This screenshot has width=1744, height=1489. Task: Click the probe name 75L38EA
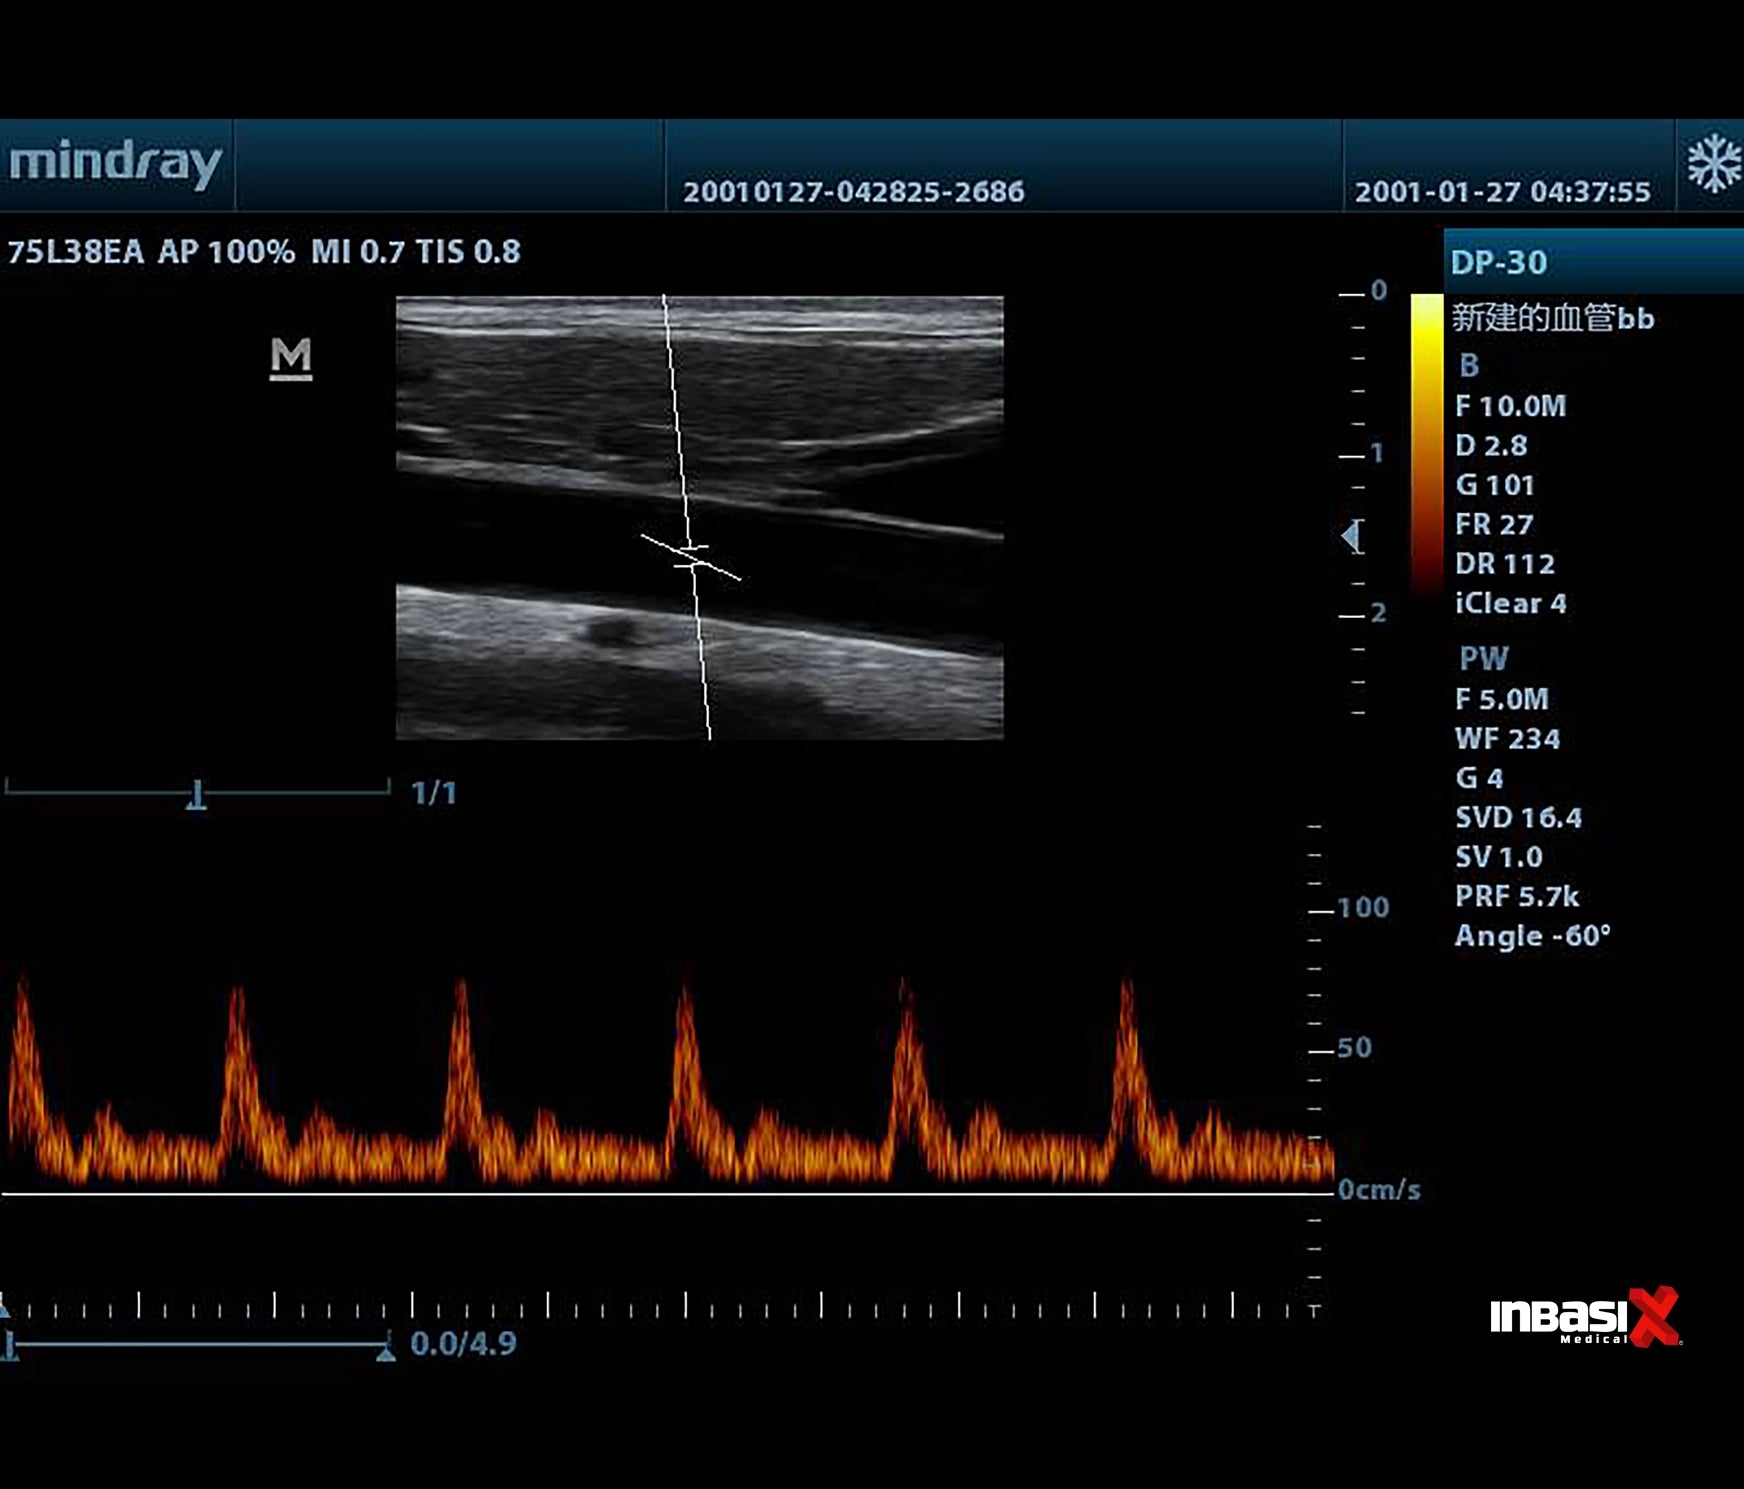point(76,251)
